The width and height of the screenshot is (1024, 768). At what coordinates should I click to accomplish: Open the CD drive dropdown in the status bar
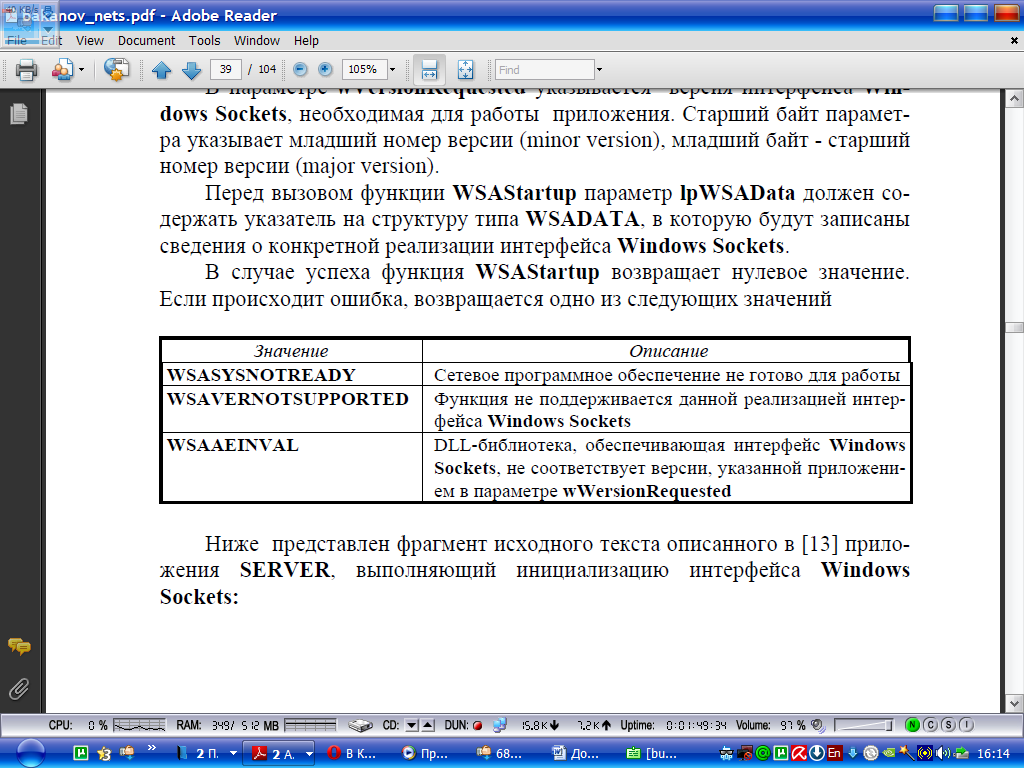point(411,725)
